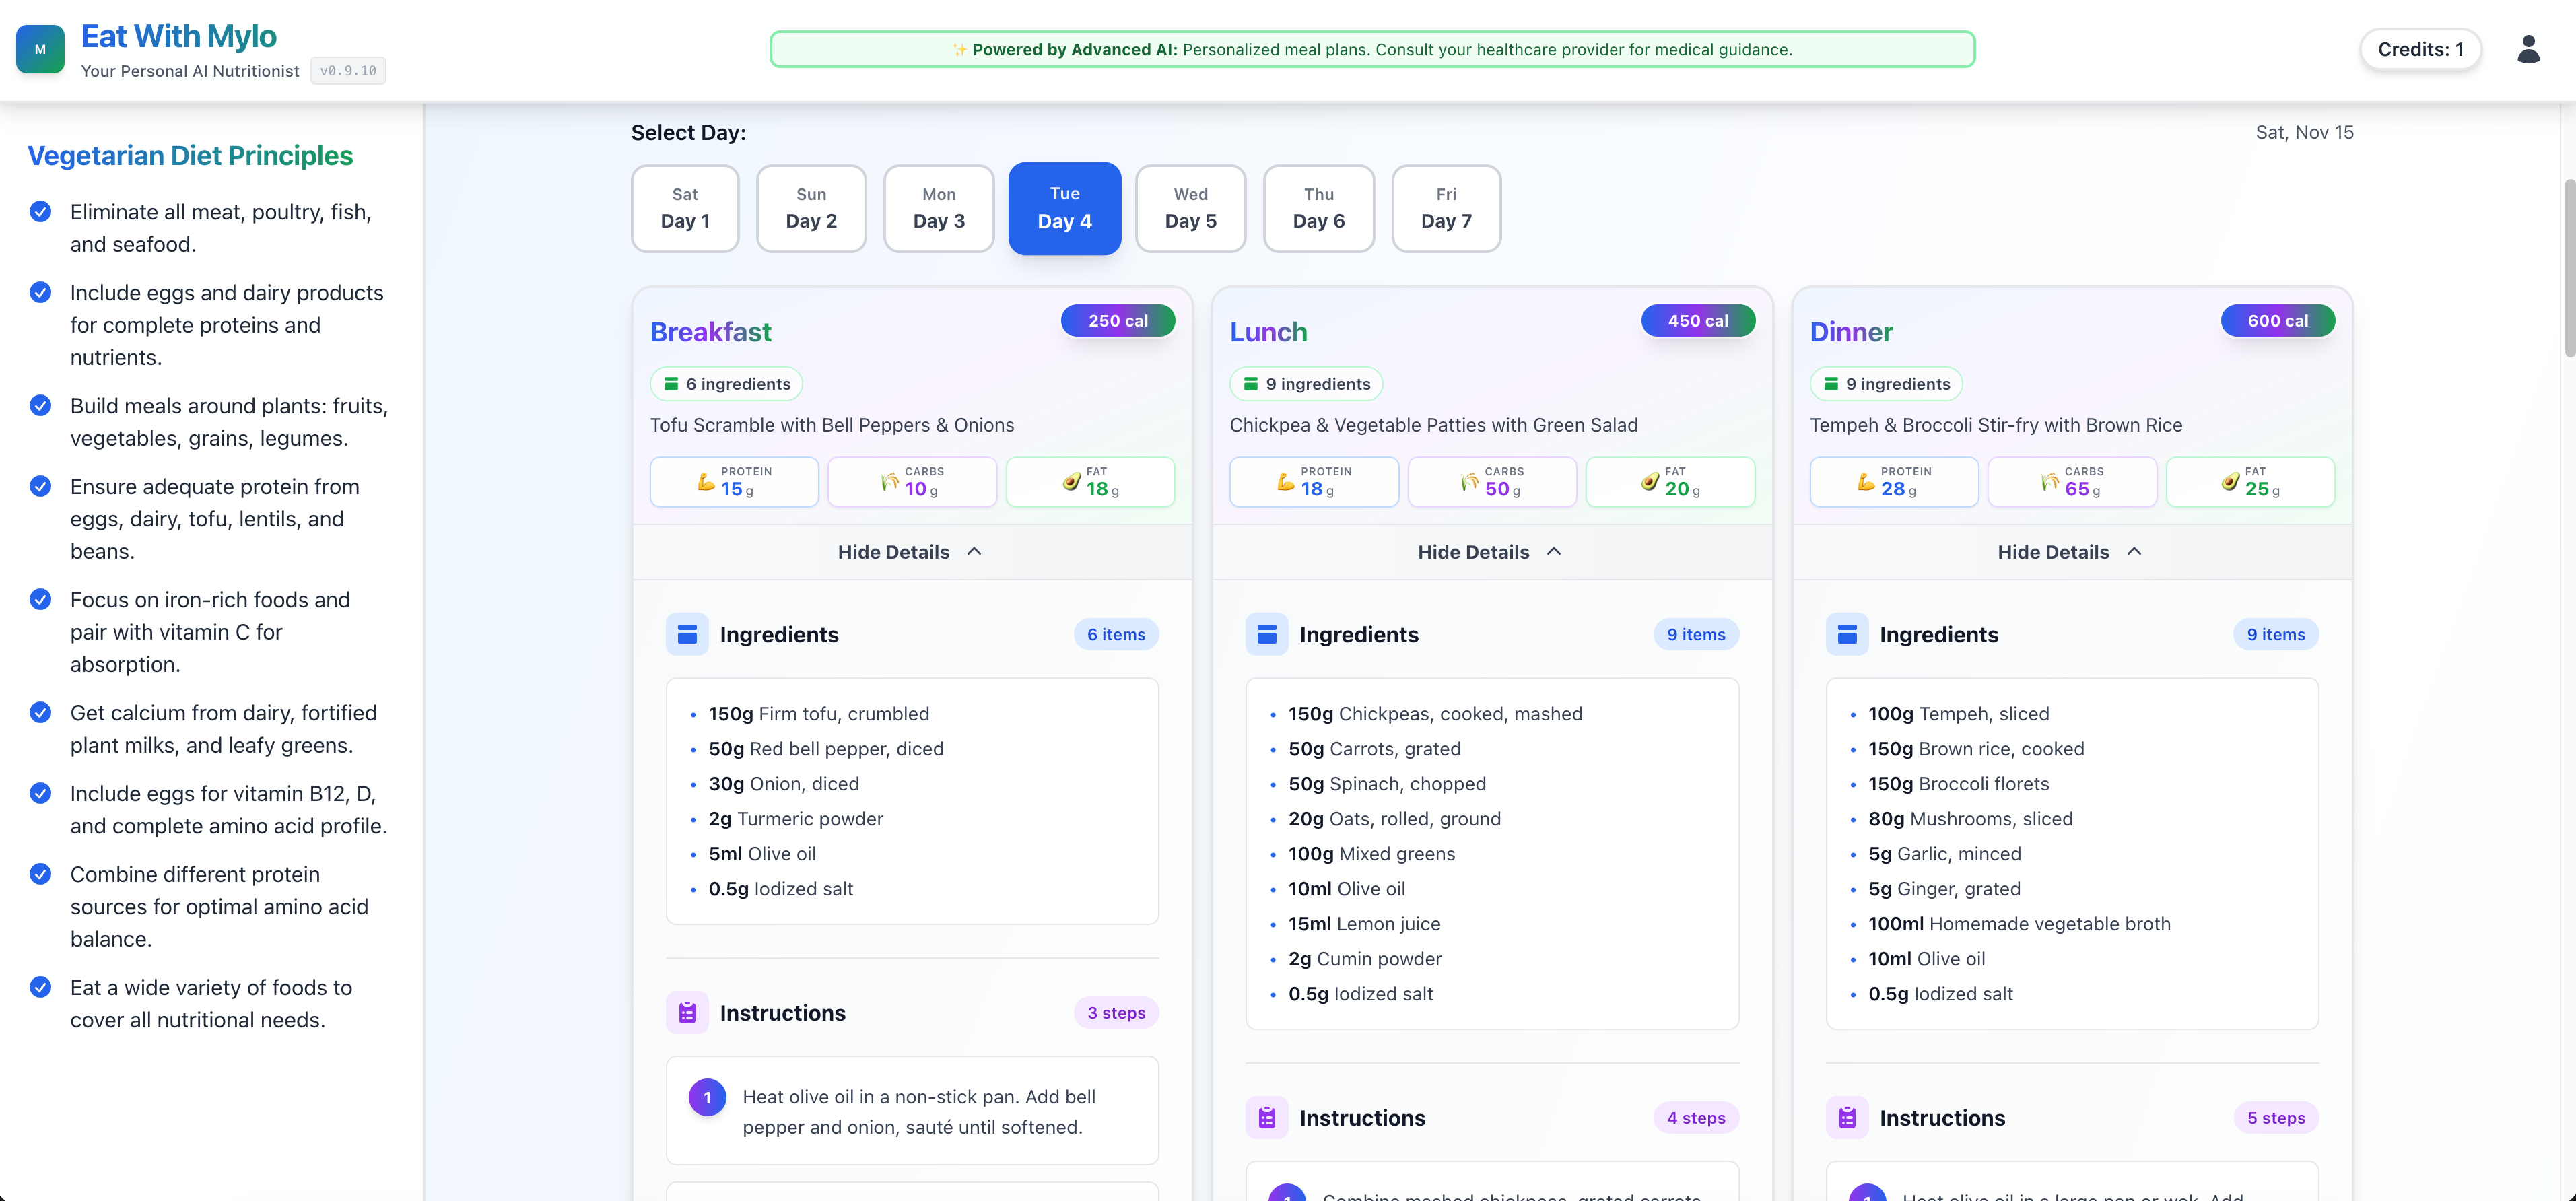
Task: Collapse the Dinner details section
Action: 2070,551
